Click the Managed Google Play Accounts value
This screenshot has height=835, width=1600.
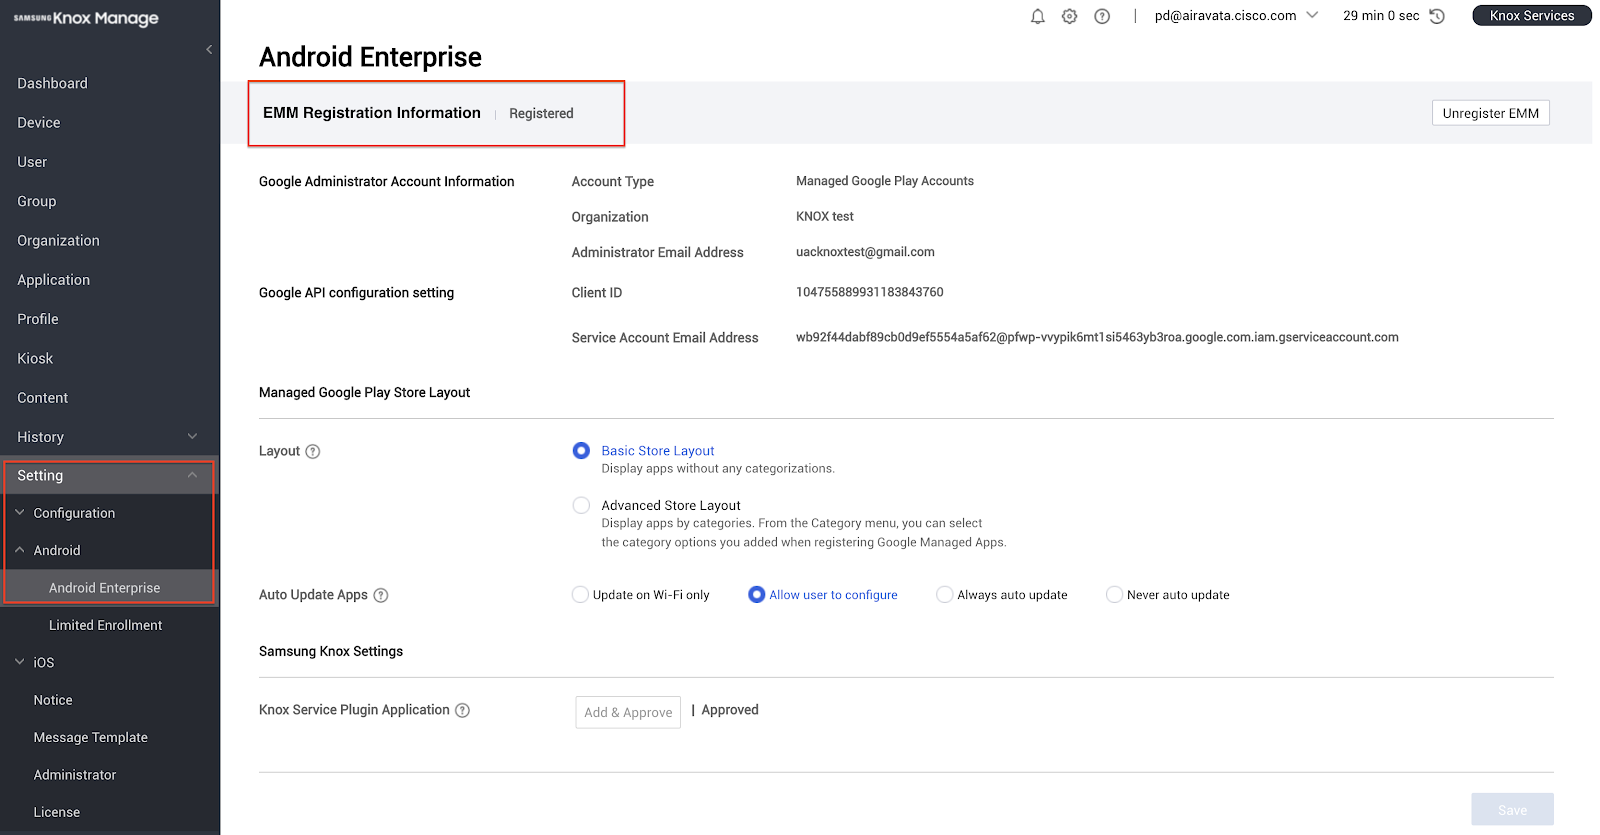pos(884,181)
